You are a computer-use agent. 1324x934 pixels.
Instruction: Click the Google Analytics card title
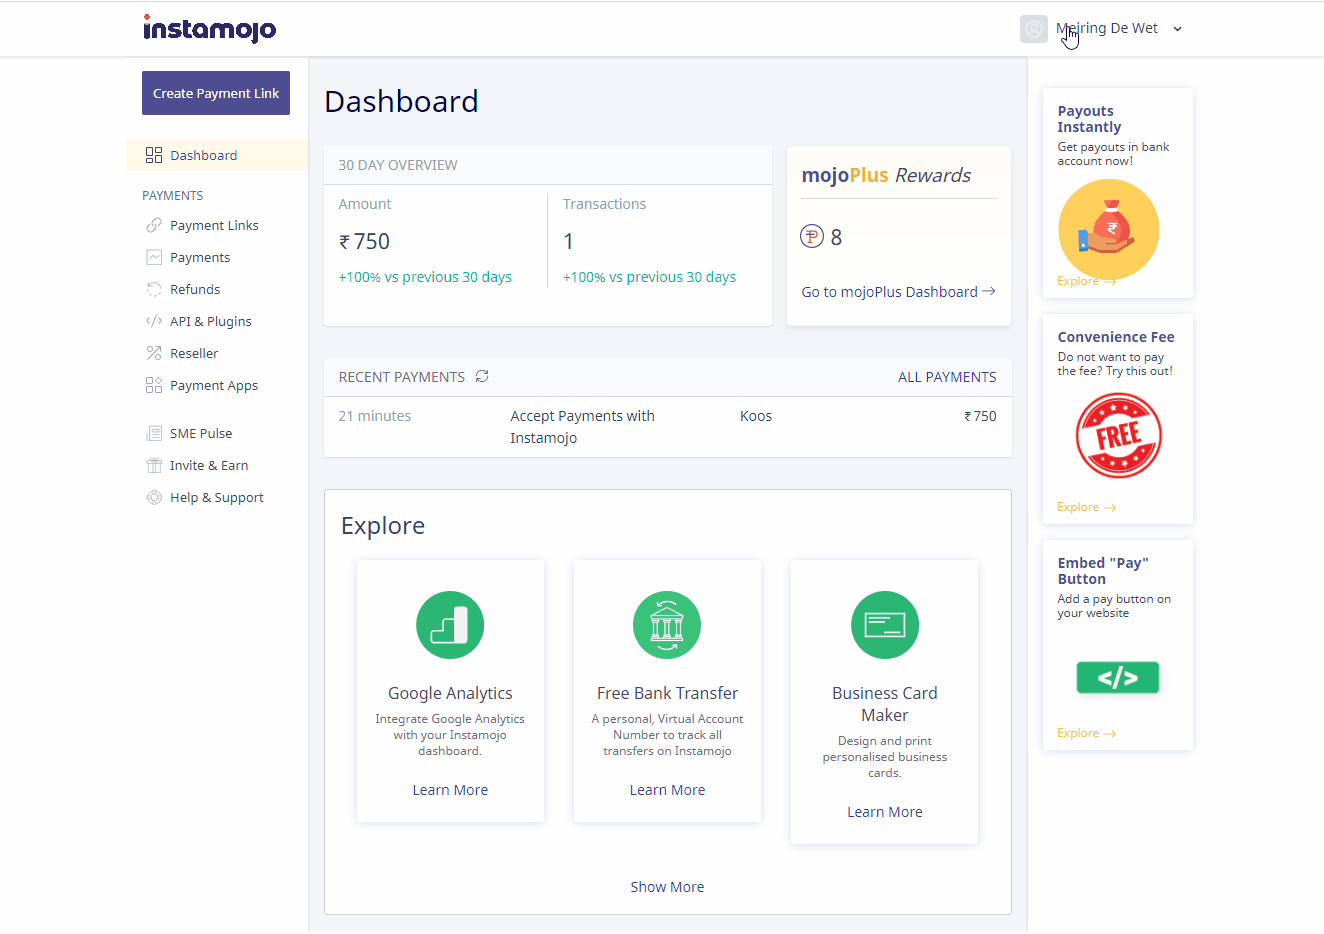click(x=450, y=693)
